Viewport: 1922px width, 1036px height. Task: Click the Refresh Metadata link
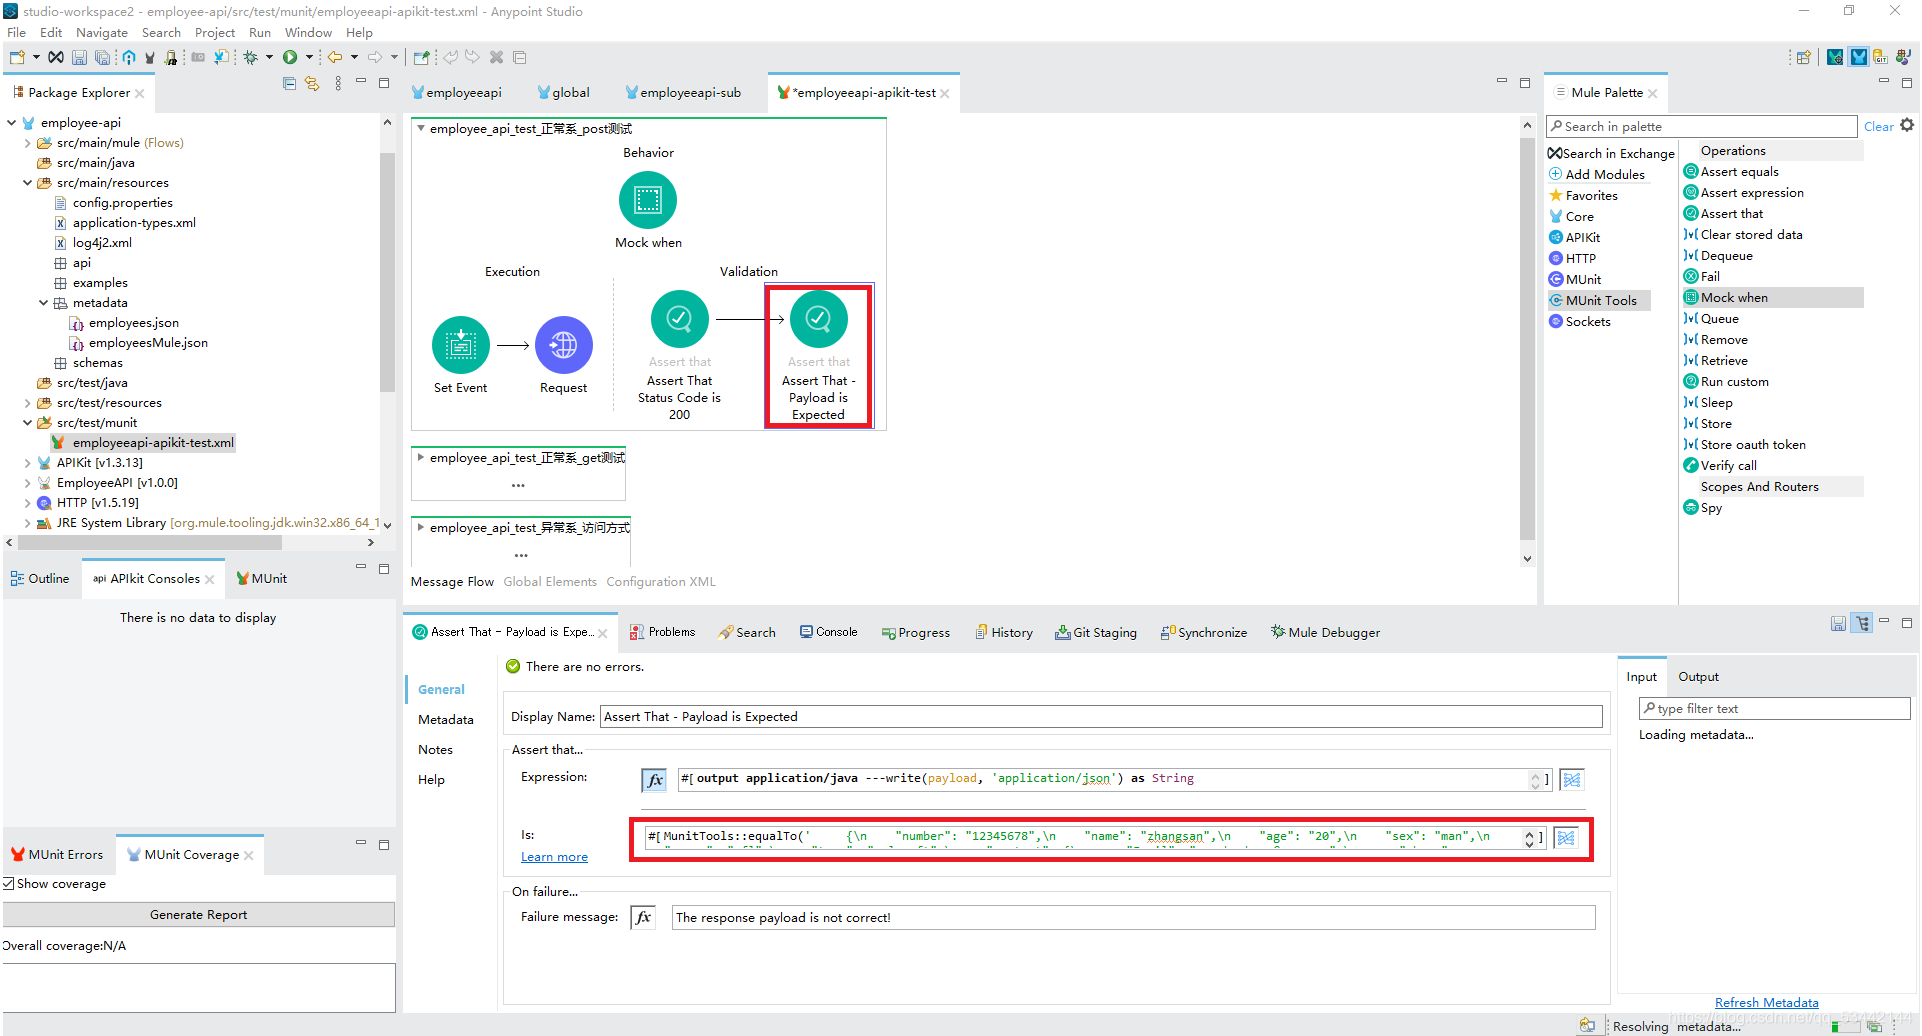pos(1767,1003)
